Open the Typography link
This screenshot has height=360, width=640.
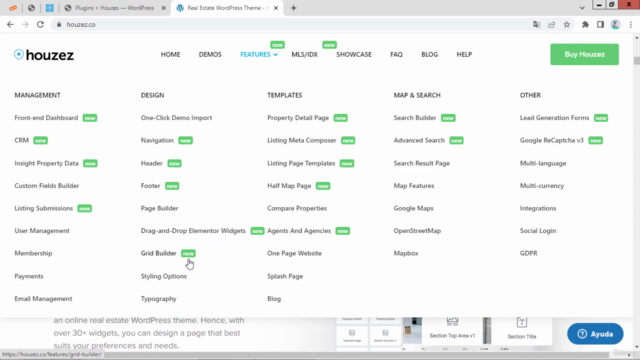pos(158,299)
